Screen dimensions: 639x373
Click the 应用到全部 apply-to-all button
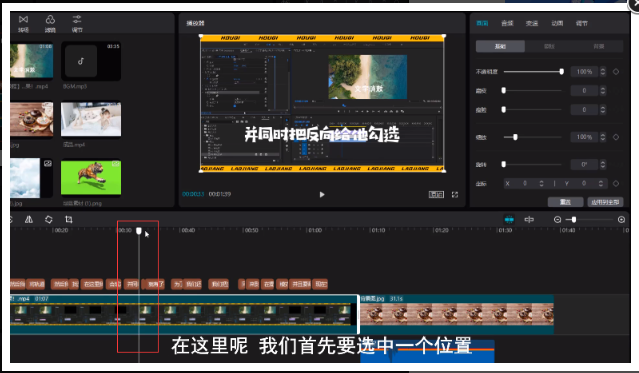tap(605, 202)
